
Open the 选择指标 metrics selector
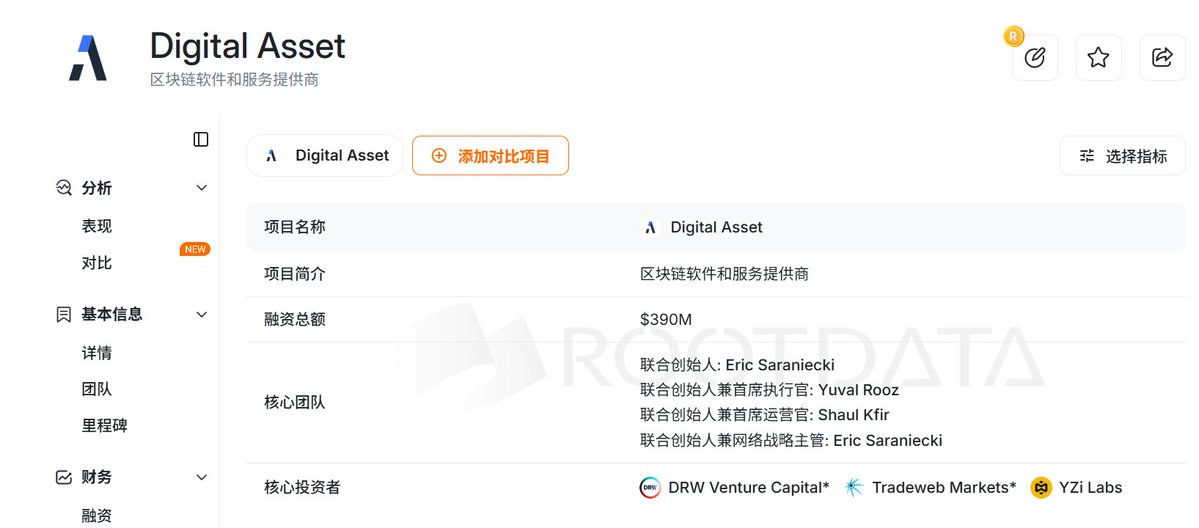(1122, 156)
